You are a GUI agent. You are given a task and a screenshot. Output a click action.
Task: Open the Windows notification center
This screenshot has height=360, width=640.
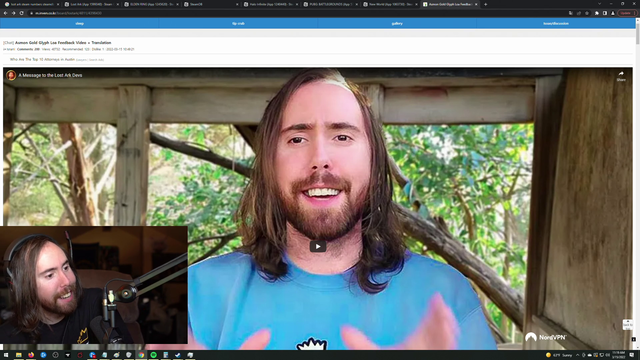[632, 355]
